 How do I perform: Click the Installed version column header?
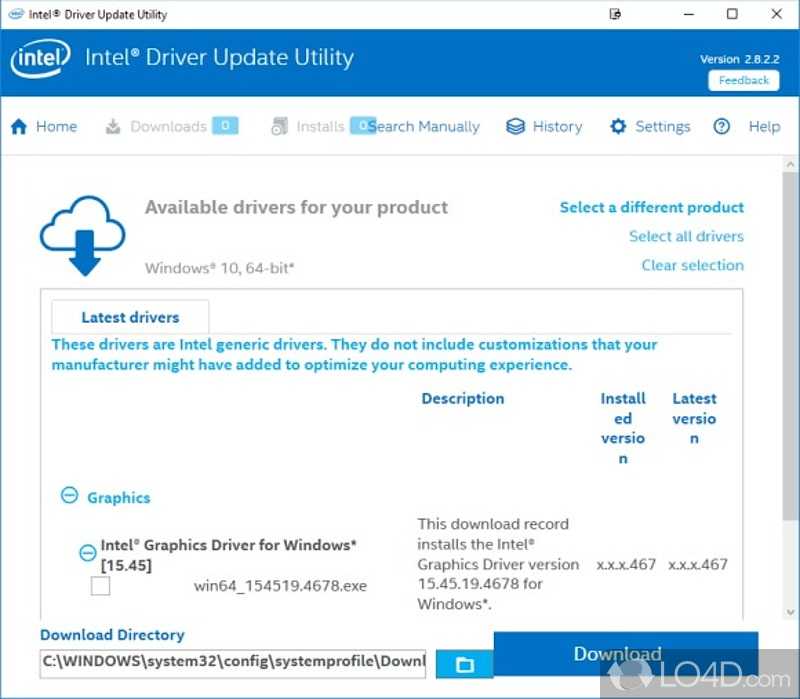tap(623, 428)
